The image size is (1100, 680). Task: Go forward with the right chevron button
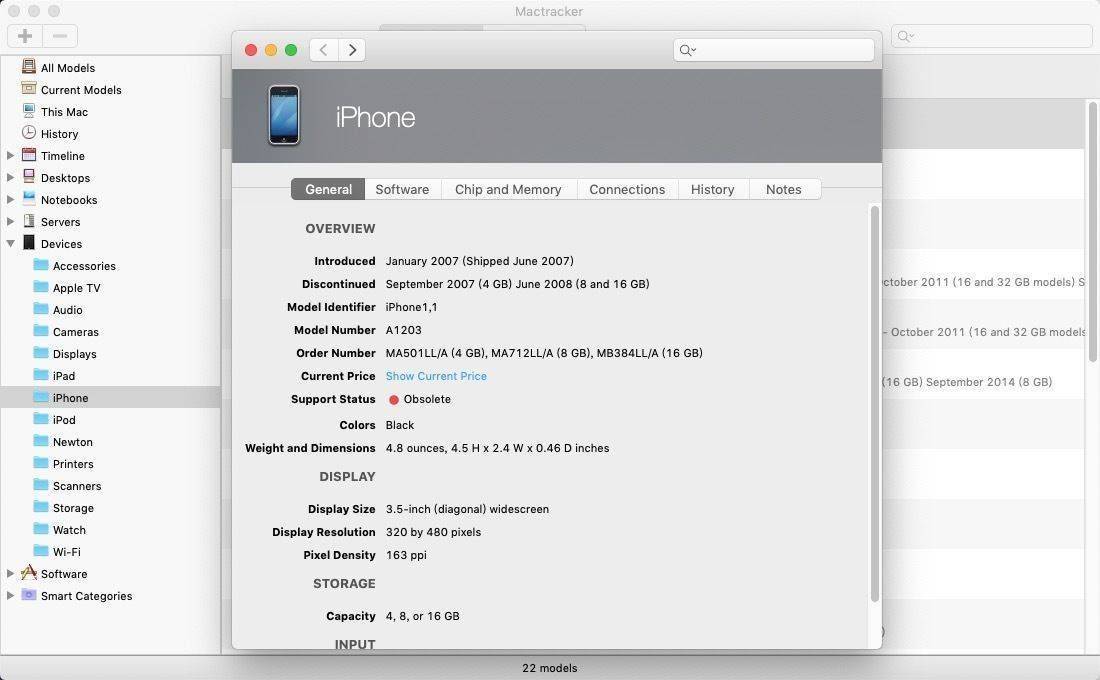[x=352, y=50]
